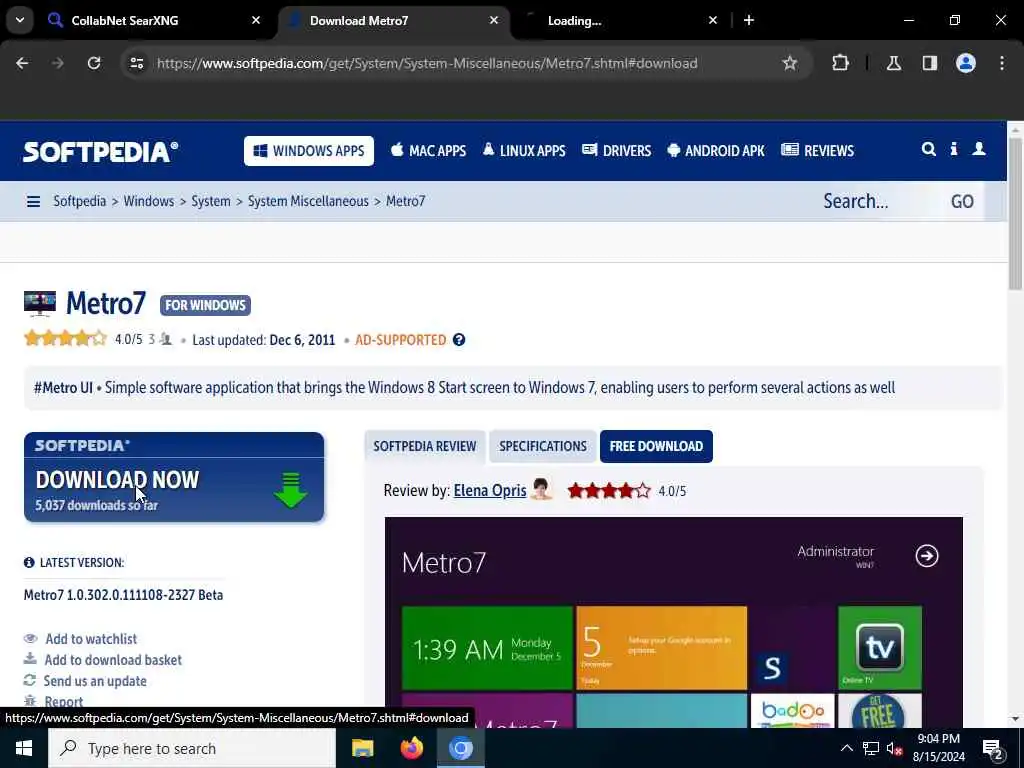
Task: Open a new browser tab
Action: [x=748, y=20]
